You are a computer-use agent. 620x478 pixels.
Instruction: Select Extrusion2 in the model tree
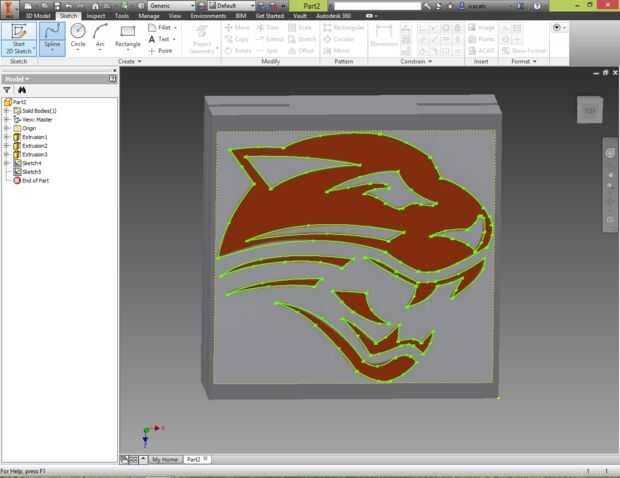[30, 145]
